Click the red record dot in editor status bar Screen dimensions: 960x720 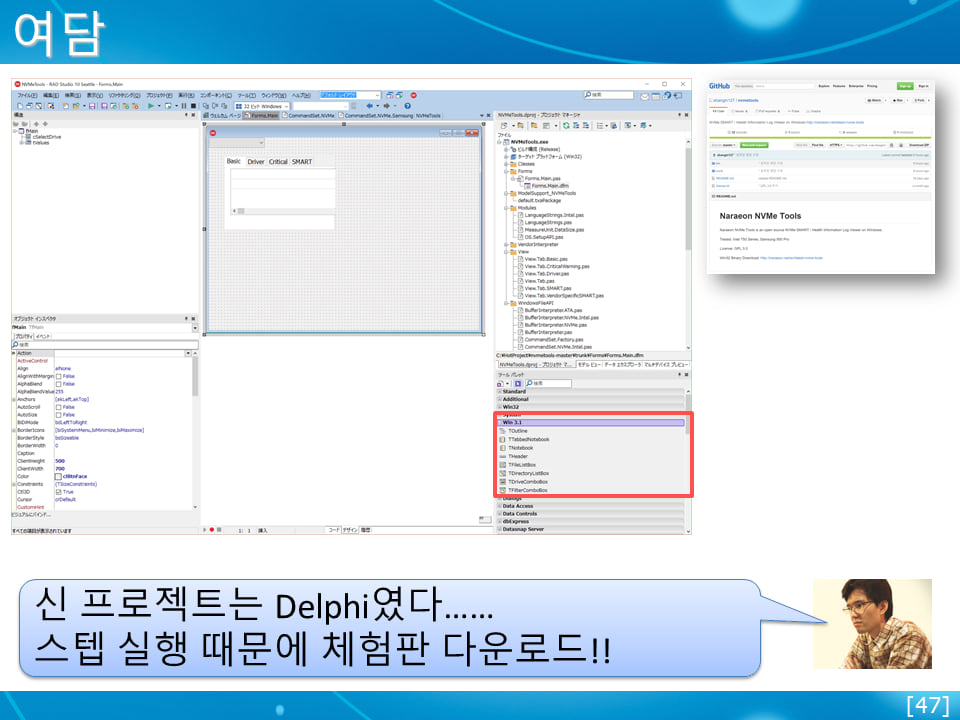(x=212, y=530)
